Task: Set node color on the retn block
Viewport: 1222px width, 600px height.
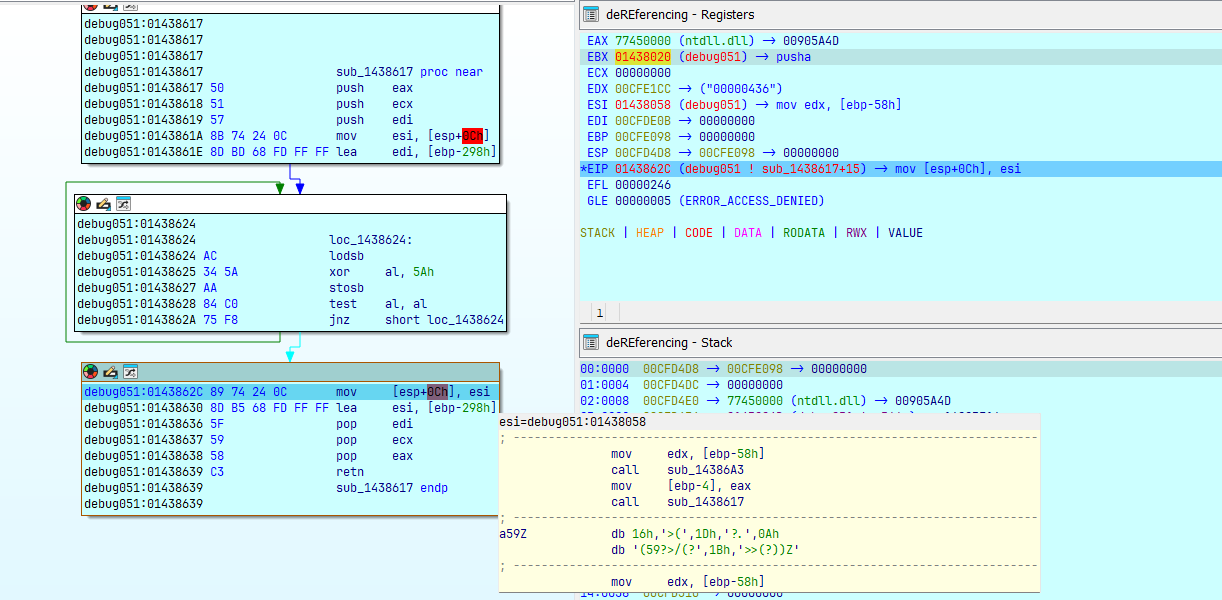Action: (91, 371)
